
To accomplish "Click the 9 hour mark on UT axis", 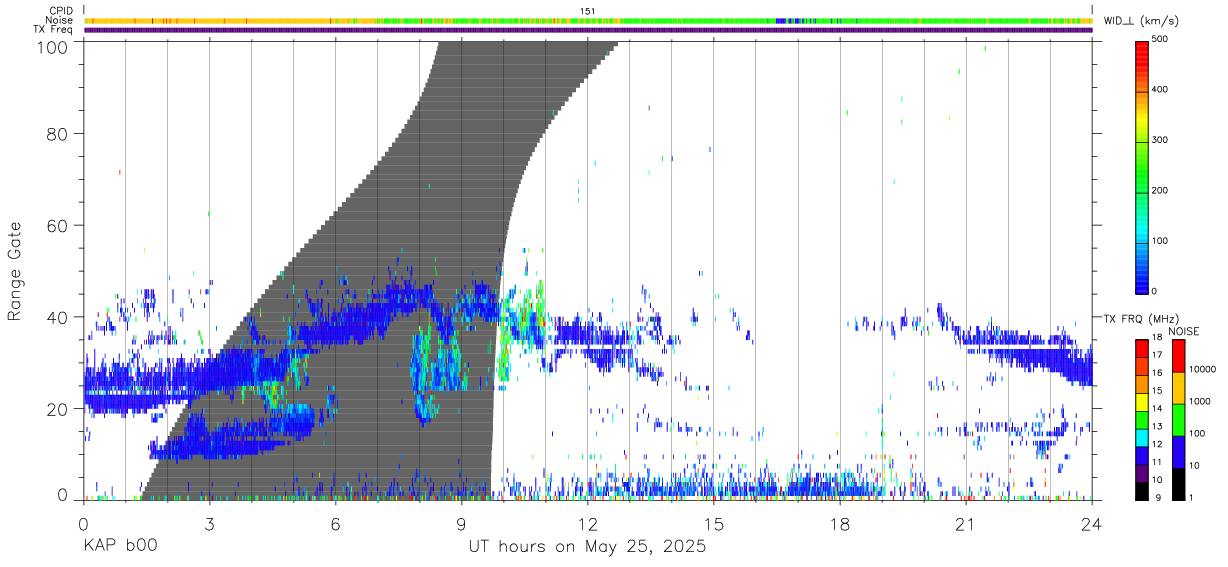I will (462, 524).
